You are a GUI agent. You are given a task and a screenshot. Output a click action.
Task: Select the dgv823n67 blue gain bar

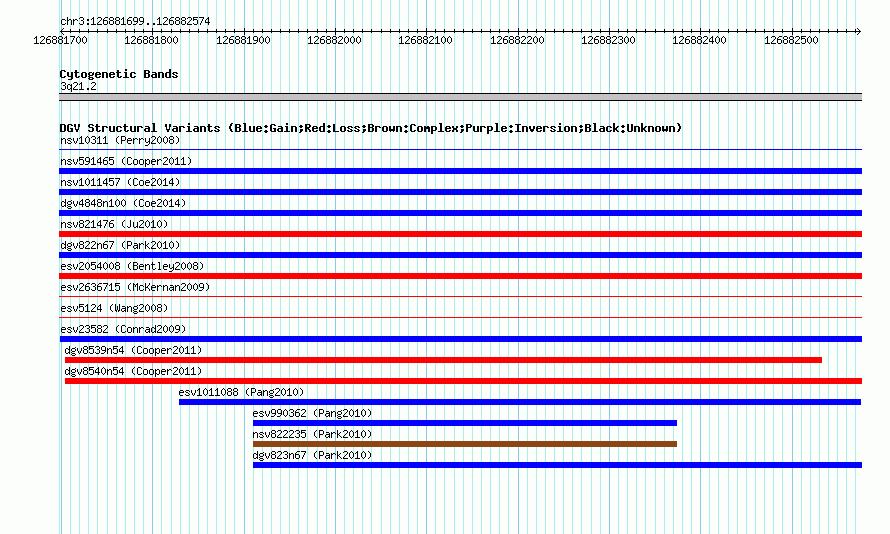coord(557,465)
